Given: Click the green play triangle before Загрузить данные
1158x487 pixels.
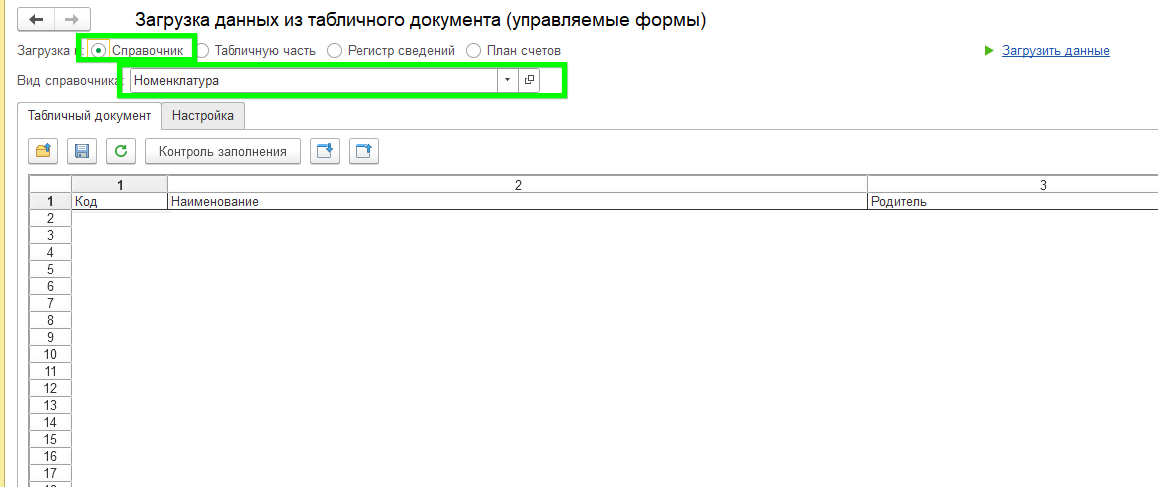Looking at the screenshot, I should pyautogui.click(x=990, y=51).
